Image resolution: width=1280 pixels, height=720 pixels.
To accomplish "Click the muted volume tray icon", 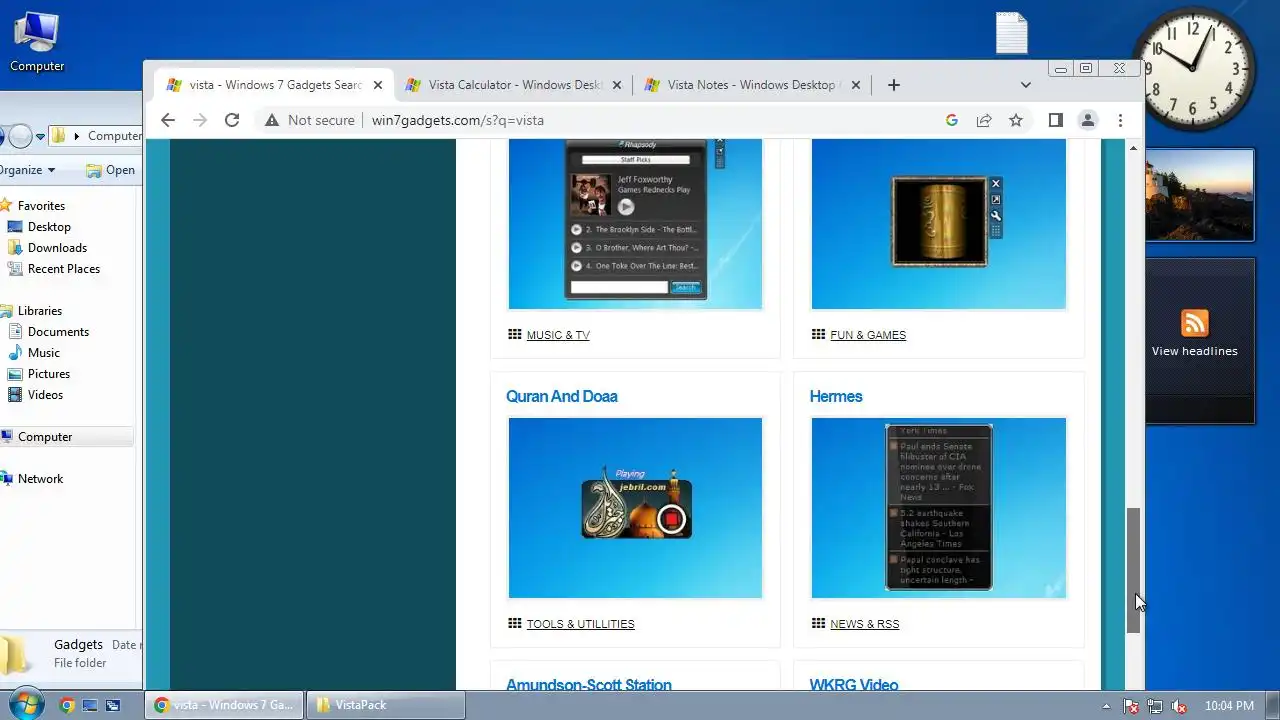I will pyautogui.click(x=1180, y=706).
